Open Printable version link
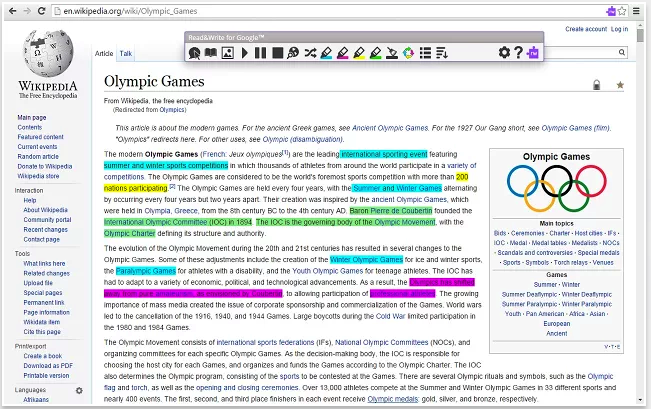The image size is (651, 409). click(46, 376)
